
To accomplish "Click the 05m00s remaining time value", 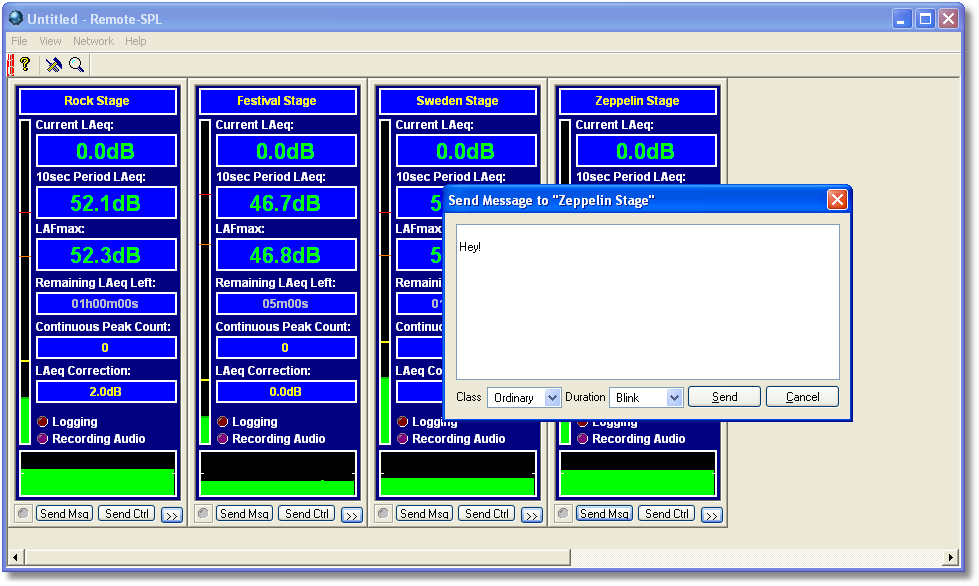I will pyautogui.click(x=286, y=304).
